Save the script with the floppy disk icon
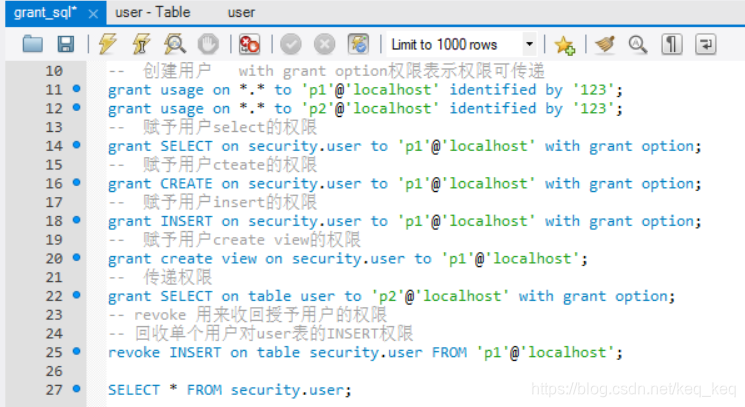The image size is (745, 407). [66, 44]
